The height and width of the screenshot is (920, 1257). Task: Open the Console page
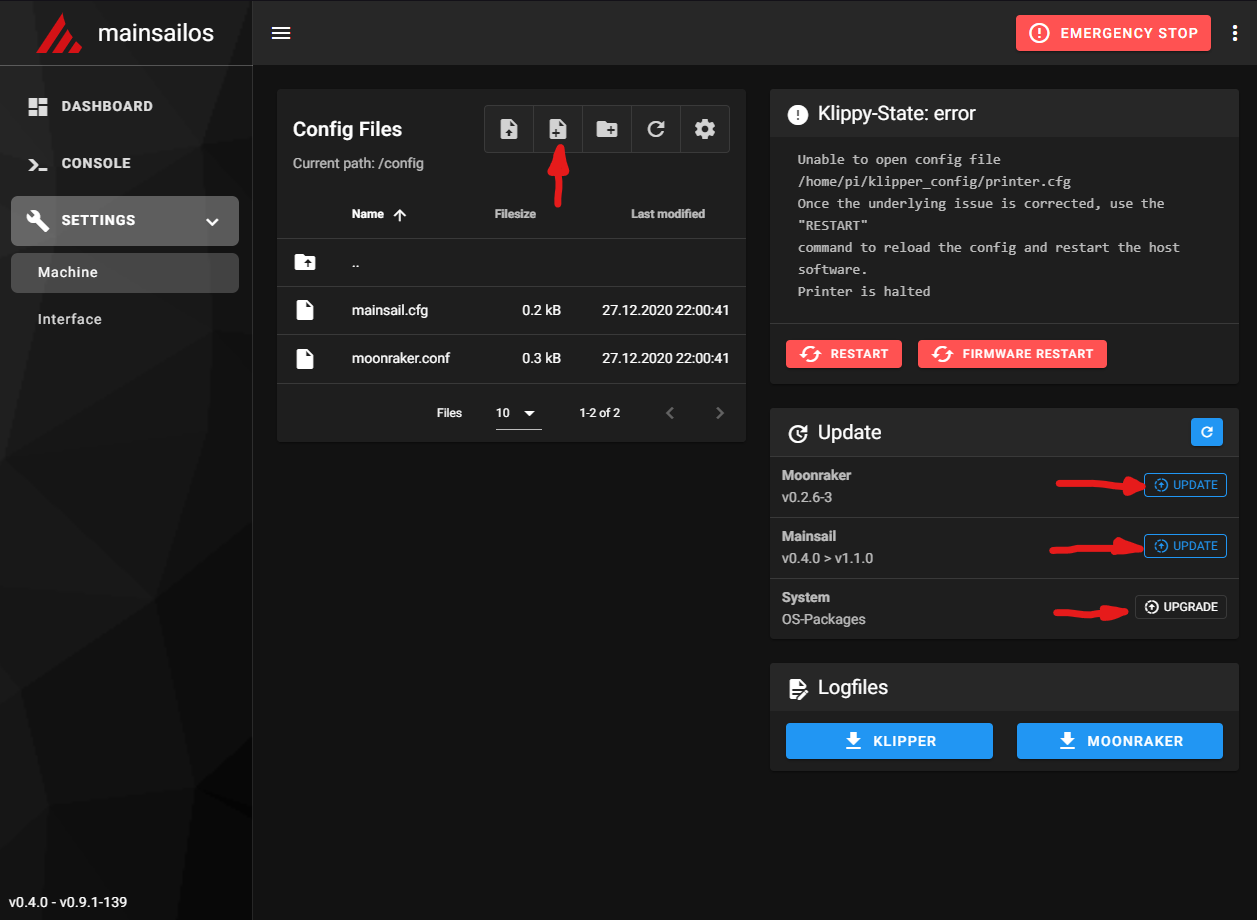pos(96,163)
